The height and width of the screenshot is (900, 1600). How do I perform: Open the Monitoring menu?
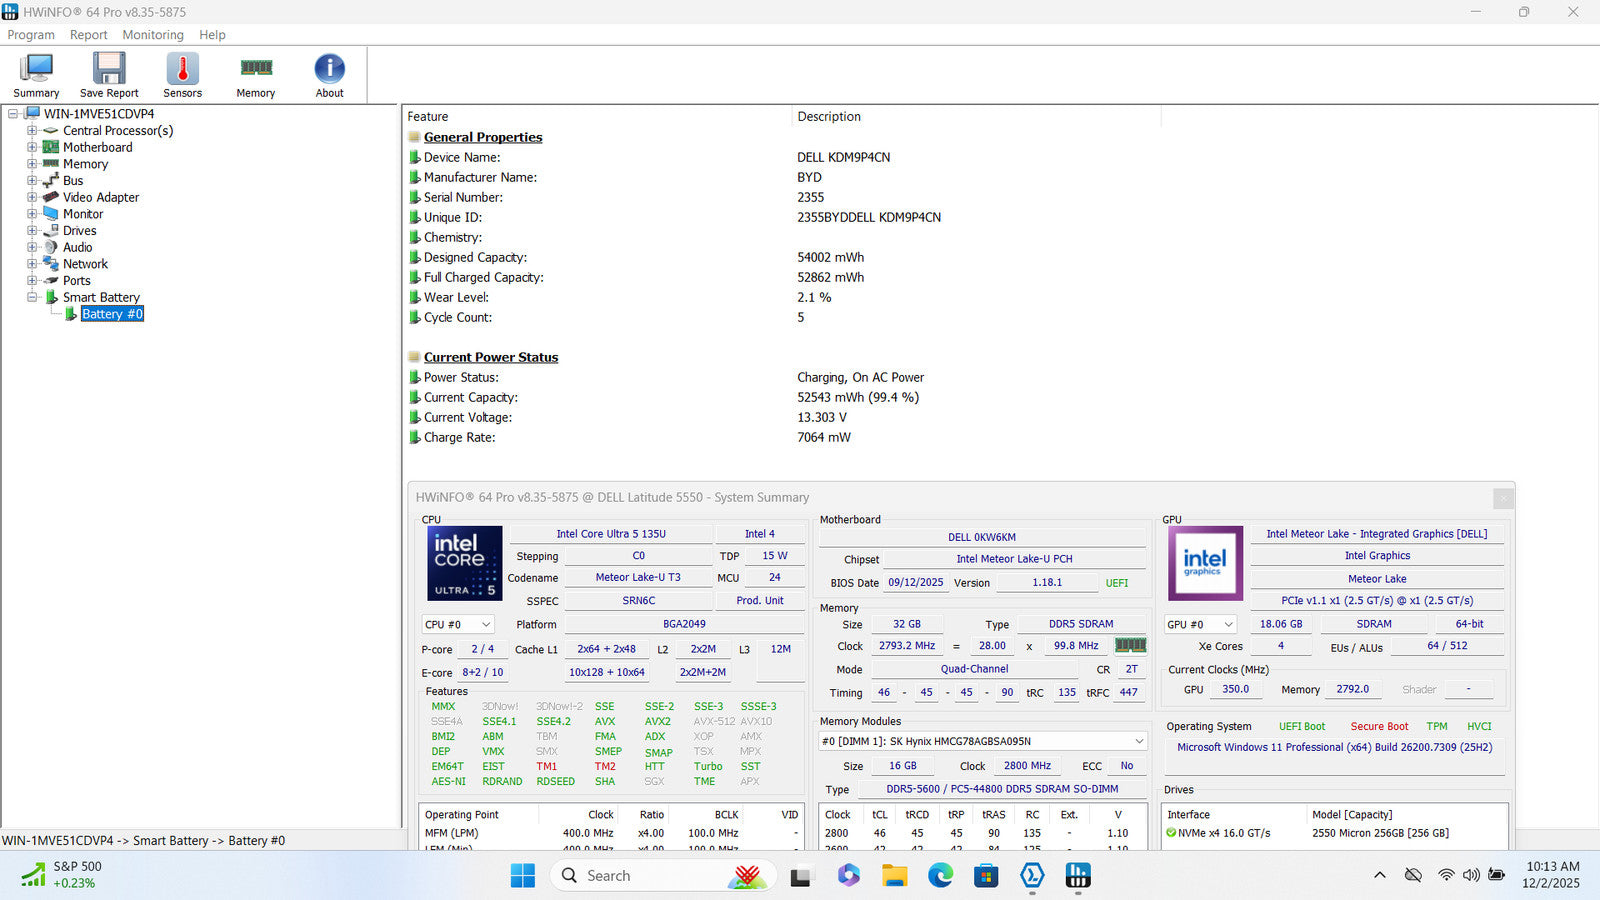(153, 35)
